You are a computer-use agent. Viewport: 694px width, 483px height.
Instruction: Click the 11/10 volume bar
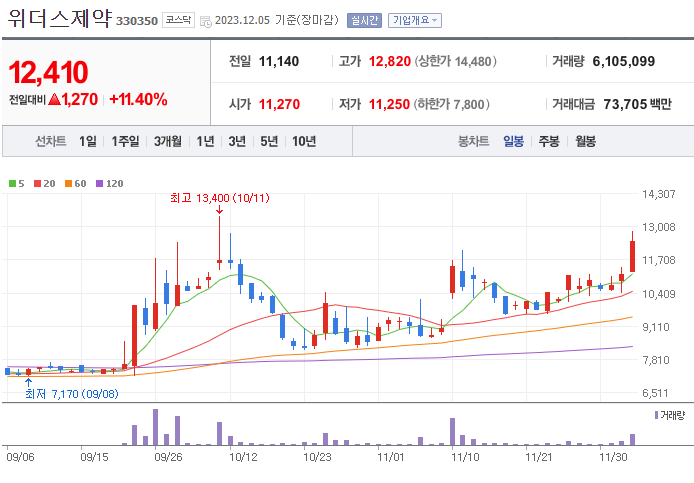point(452,432)
